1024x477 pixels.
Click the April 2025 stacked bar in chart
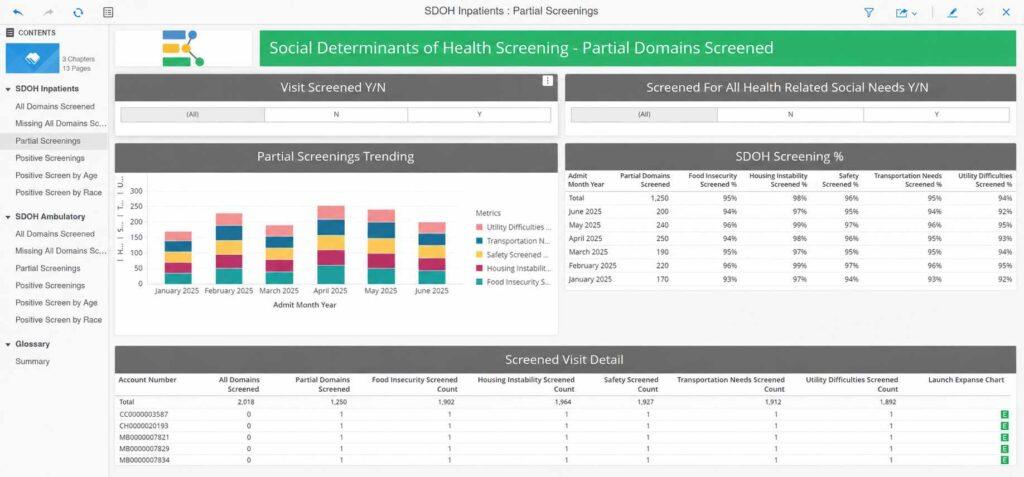[x=330, y=245]
